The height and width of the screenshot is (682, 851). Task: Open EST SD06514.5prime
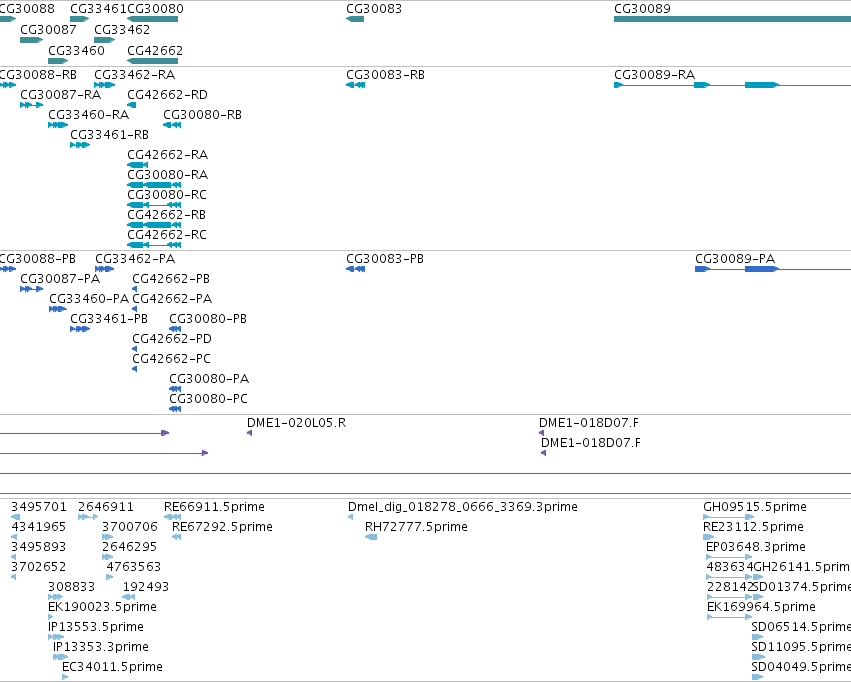pos(757,638)
